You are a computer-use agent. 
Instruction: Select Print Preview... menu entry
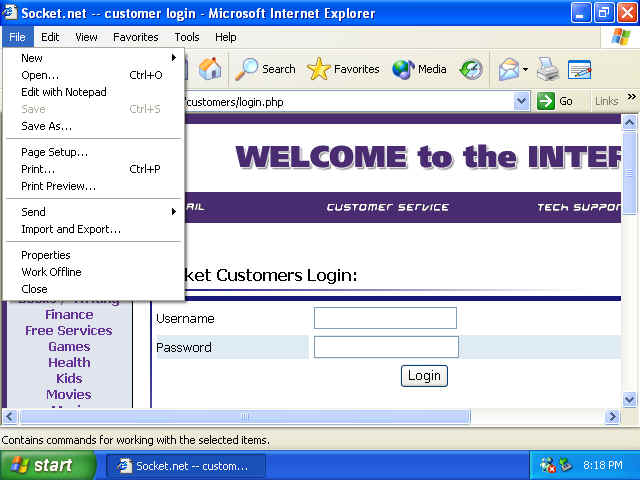(93, 186)
